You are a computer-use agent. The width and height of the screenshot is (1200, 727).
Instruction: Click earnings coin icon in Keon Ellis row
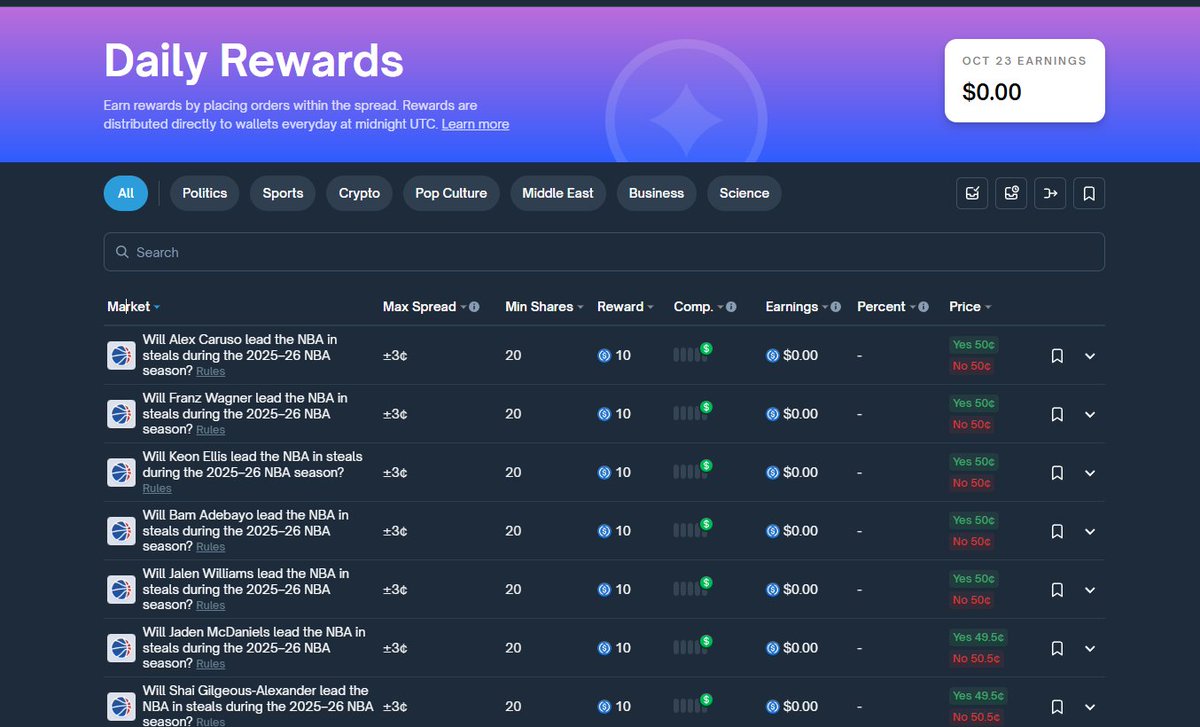coord(772,472)
